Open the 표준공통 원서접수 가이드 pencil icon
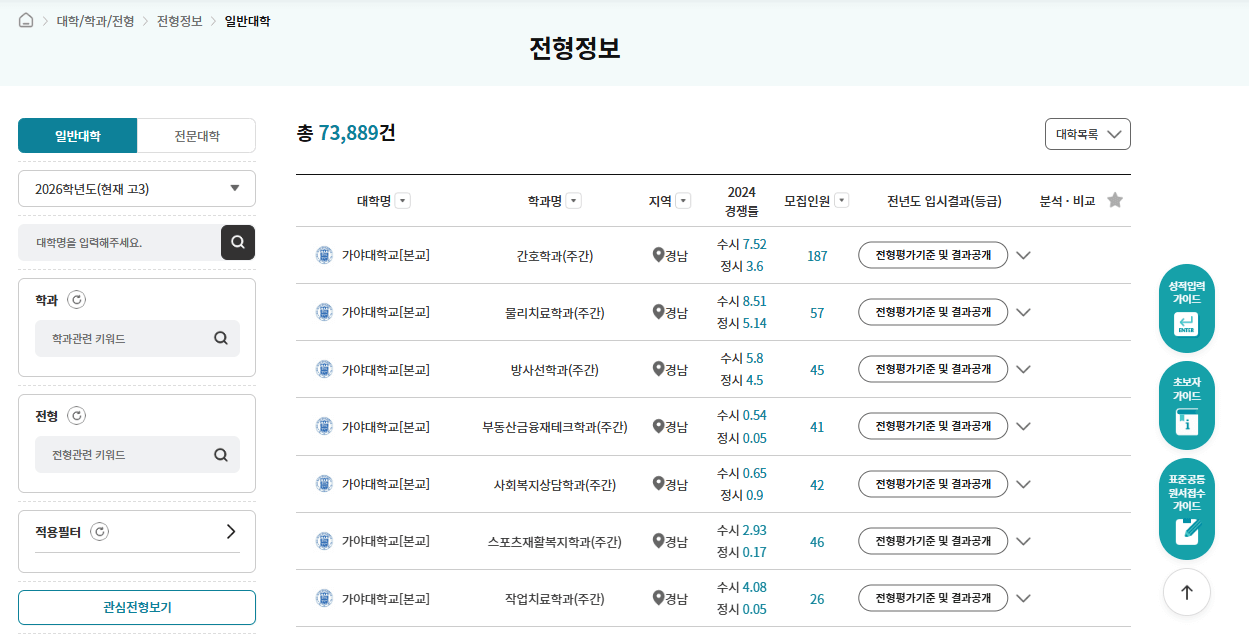Image resolution: width=1249 pixels, height=636 pixels. pyautogui.click(x=1187, y=508)
